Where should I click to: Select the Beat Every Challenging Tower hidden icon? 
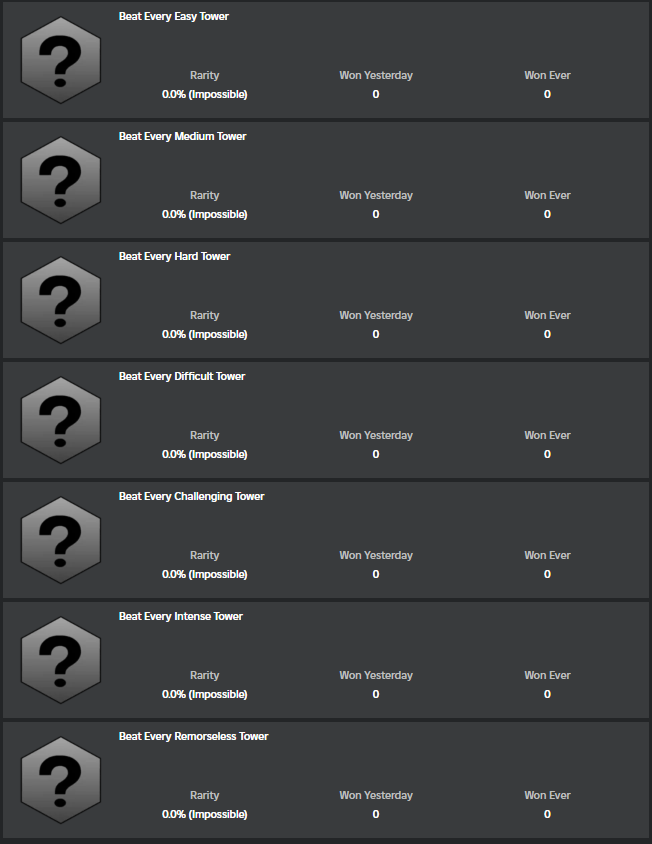pyautogui.click(x=60, y=538)
